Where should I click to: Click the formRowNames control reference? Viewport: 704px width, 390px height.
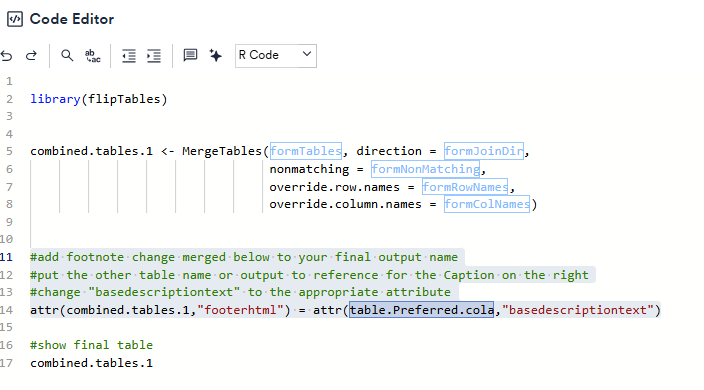tap(465, 187)
